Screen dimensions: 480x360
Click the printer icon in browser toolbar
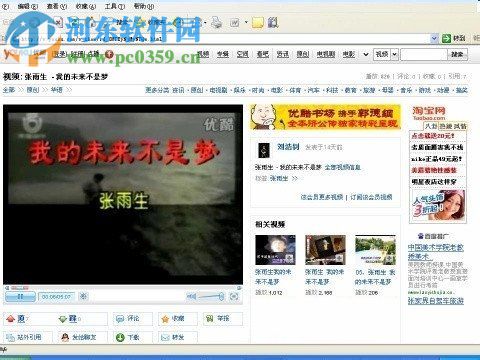pyautogui.click(x=216, y=23)
